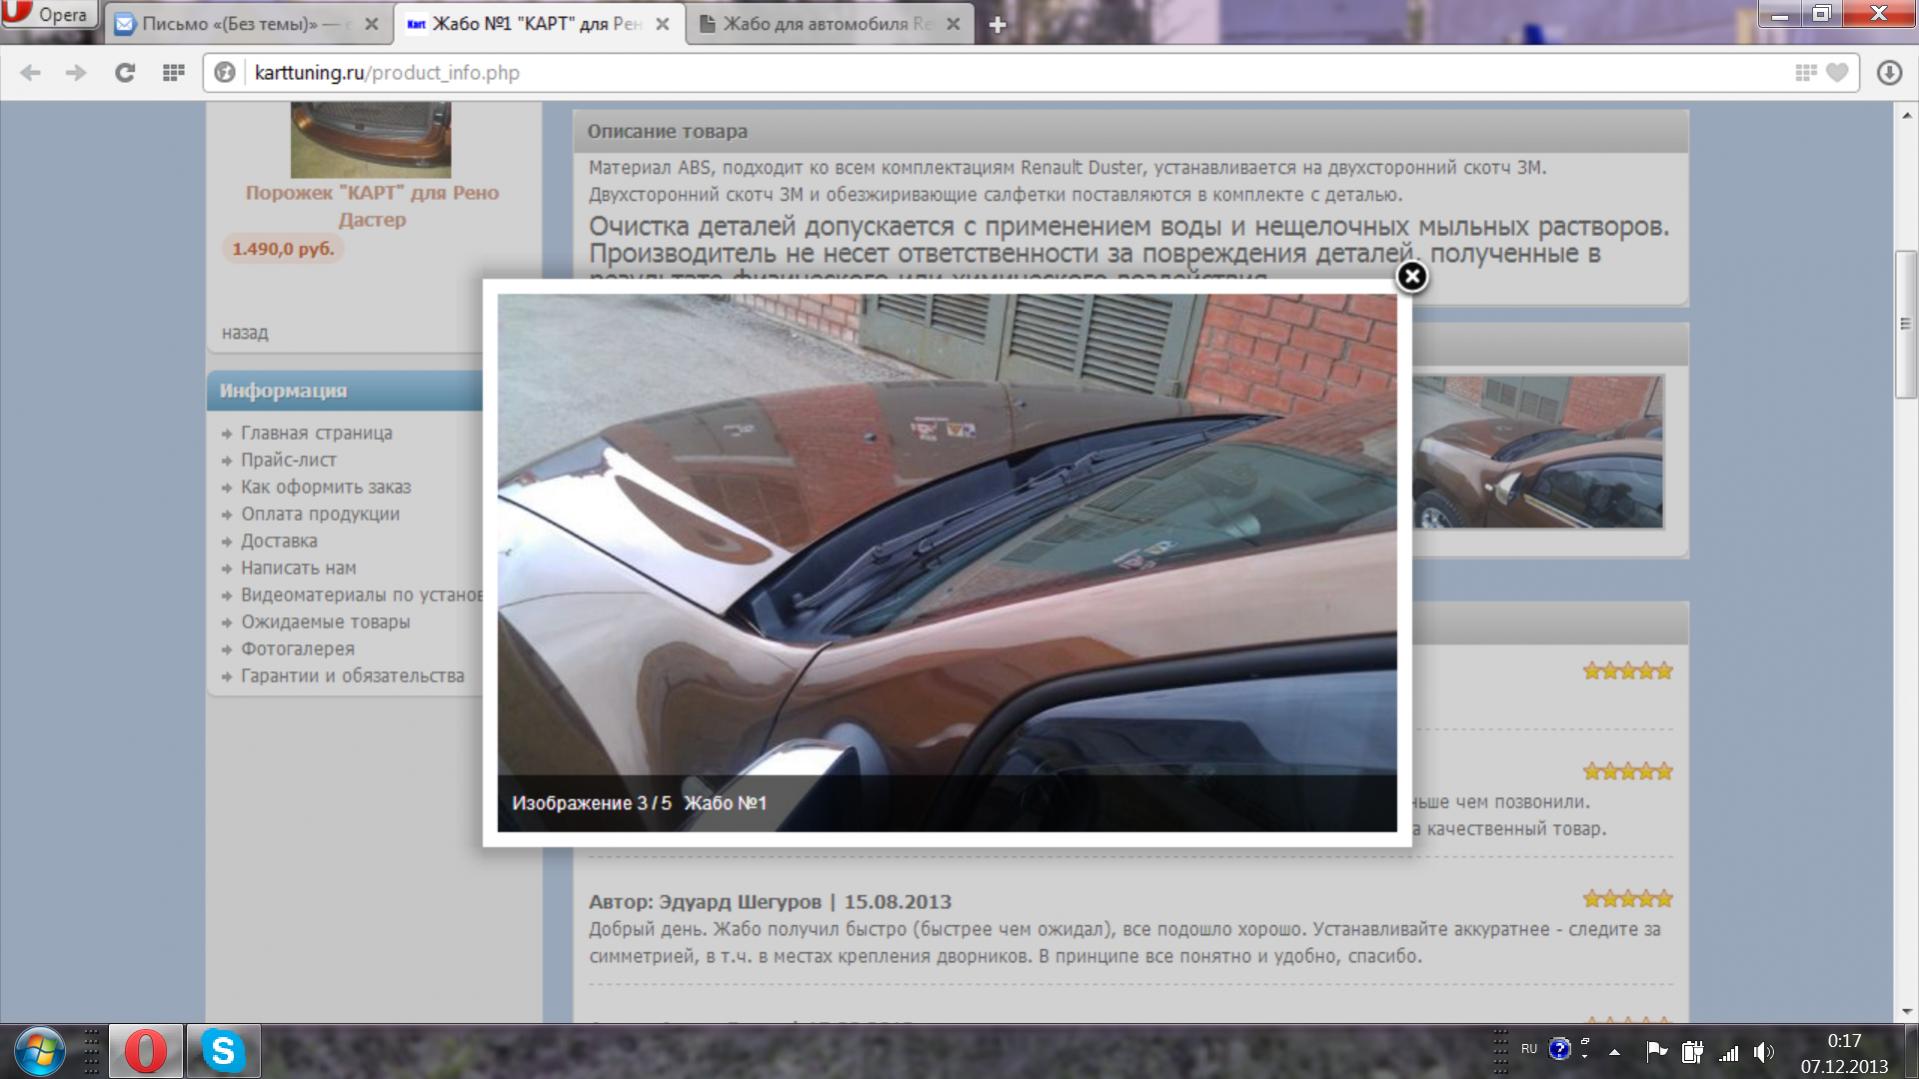The height and width of the screenshot is (1079, 1919).
Task: Click the Доставка sidebar link
Action: 279,541
